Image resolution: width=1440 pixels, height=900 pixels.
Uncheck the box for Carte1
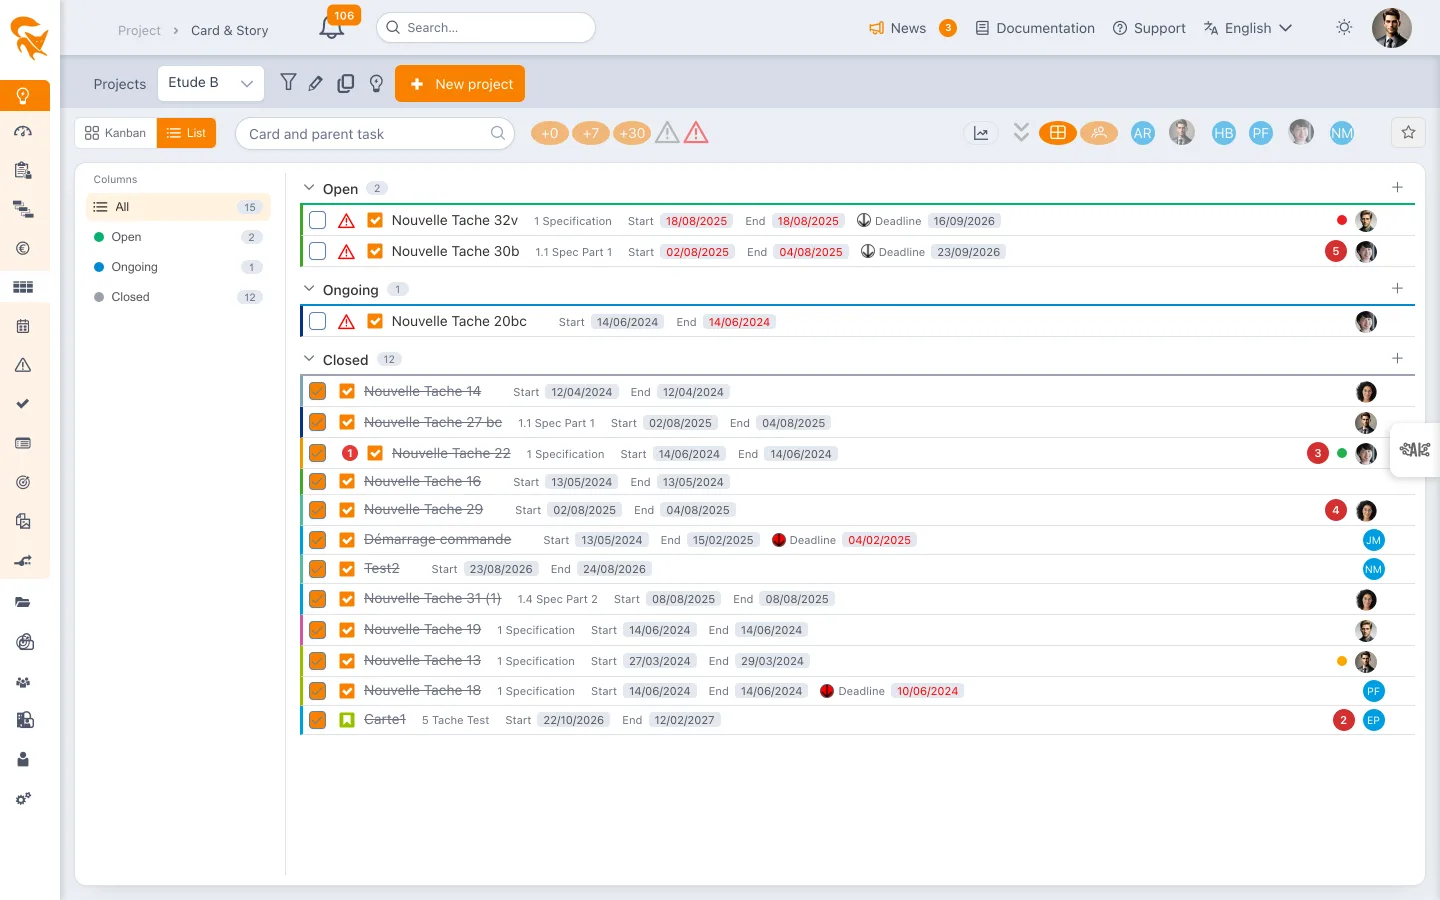point(318,720)
